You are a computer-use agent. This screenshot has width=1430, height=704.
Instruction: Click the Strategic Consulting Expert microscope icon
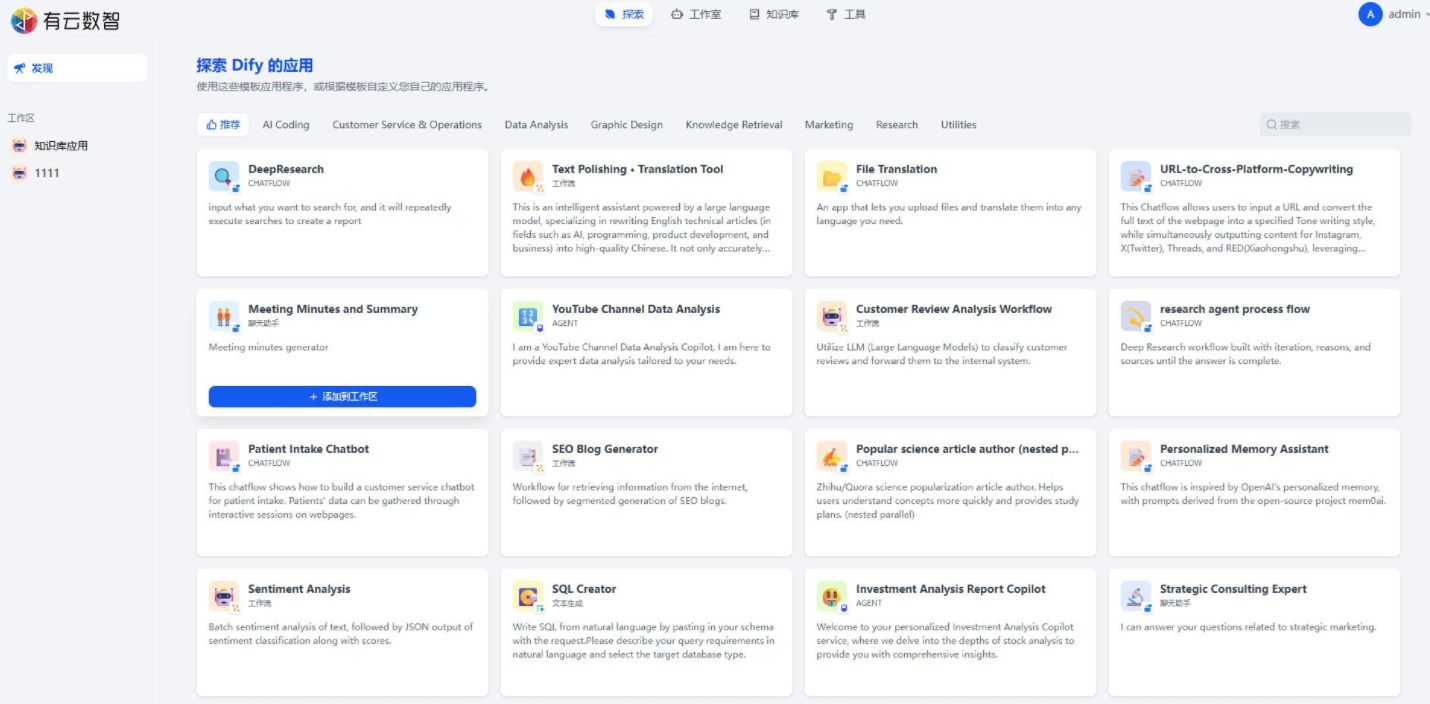(1135, 597)
